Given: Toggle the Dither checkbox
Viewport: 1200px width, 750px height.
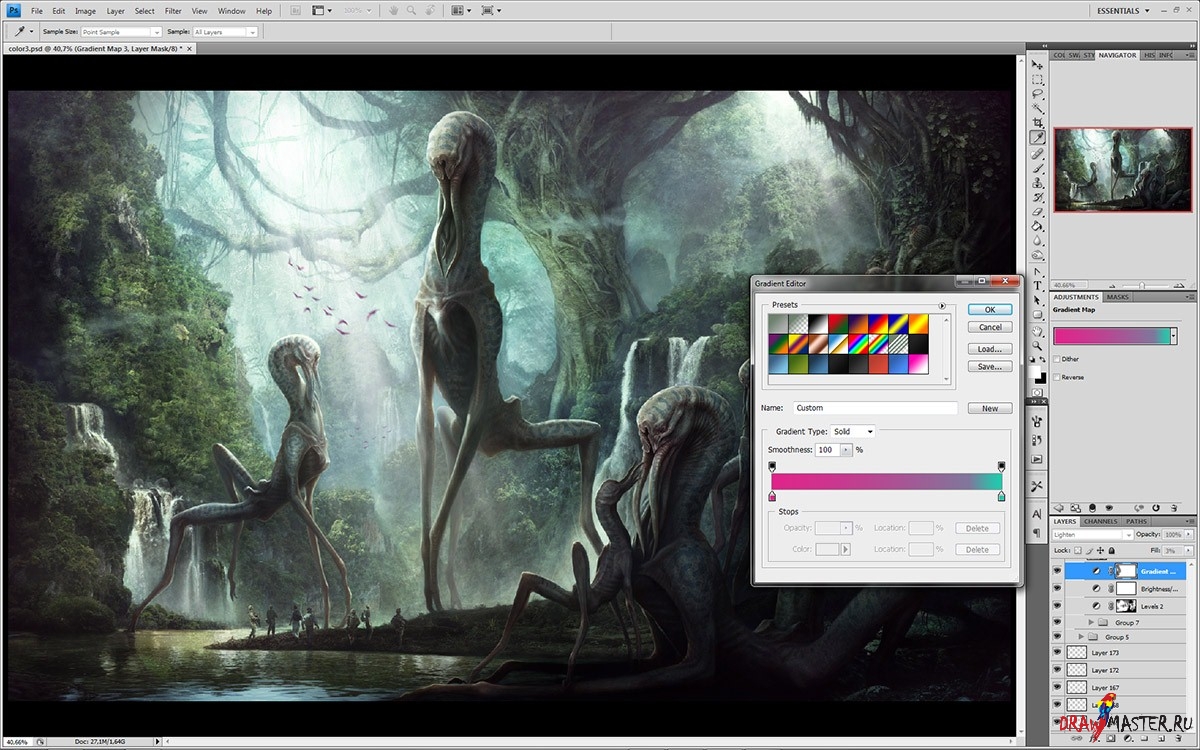Looking at the screenshot, I should point(1058,359).
